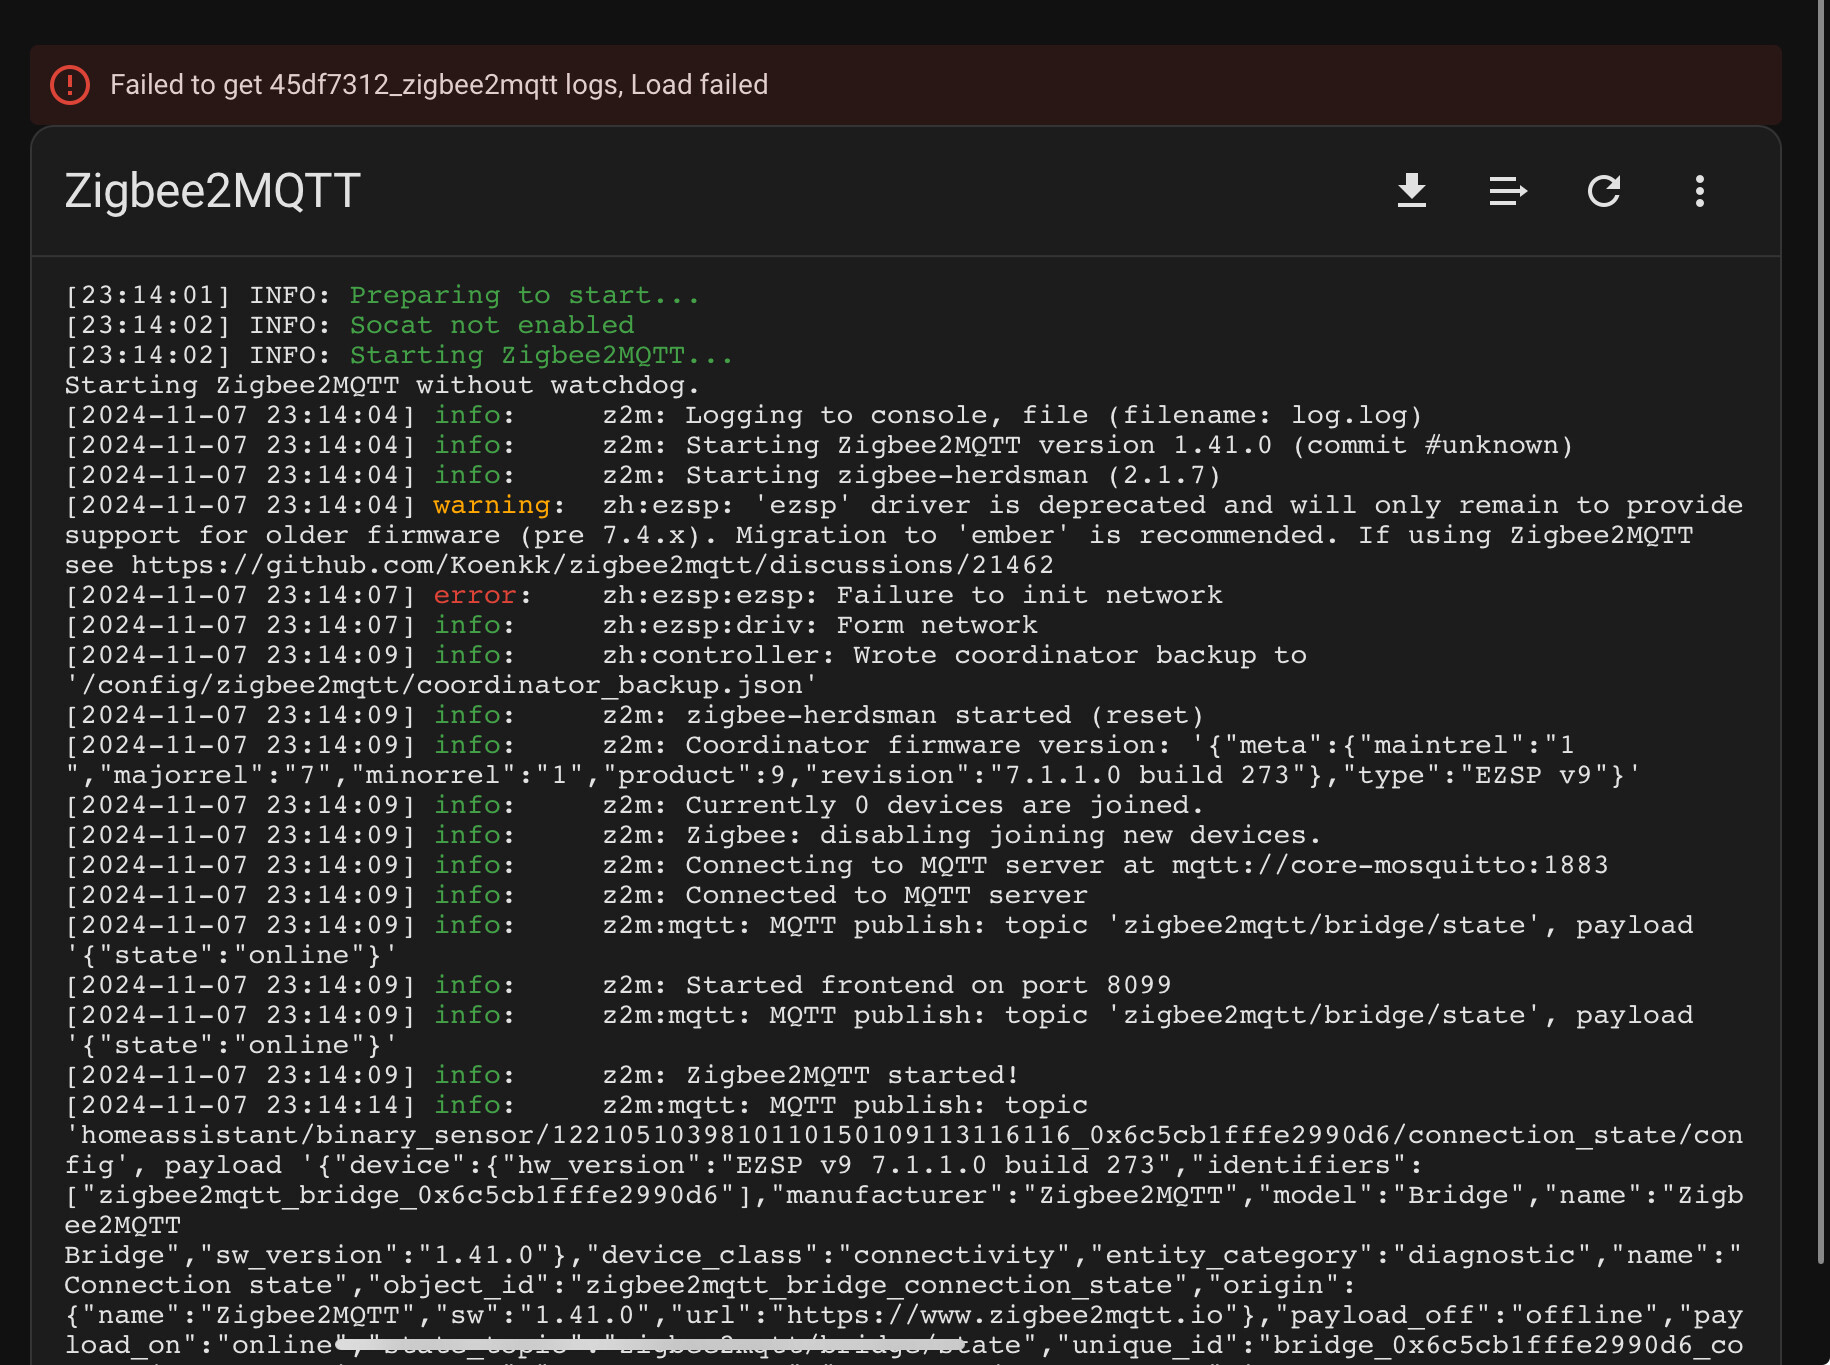
Task: Click 'Starting Zigbee2MQTT without watchdog.' line
Action: click(382, 386)
